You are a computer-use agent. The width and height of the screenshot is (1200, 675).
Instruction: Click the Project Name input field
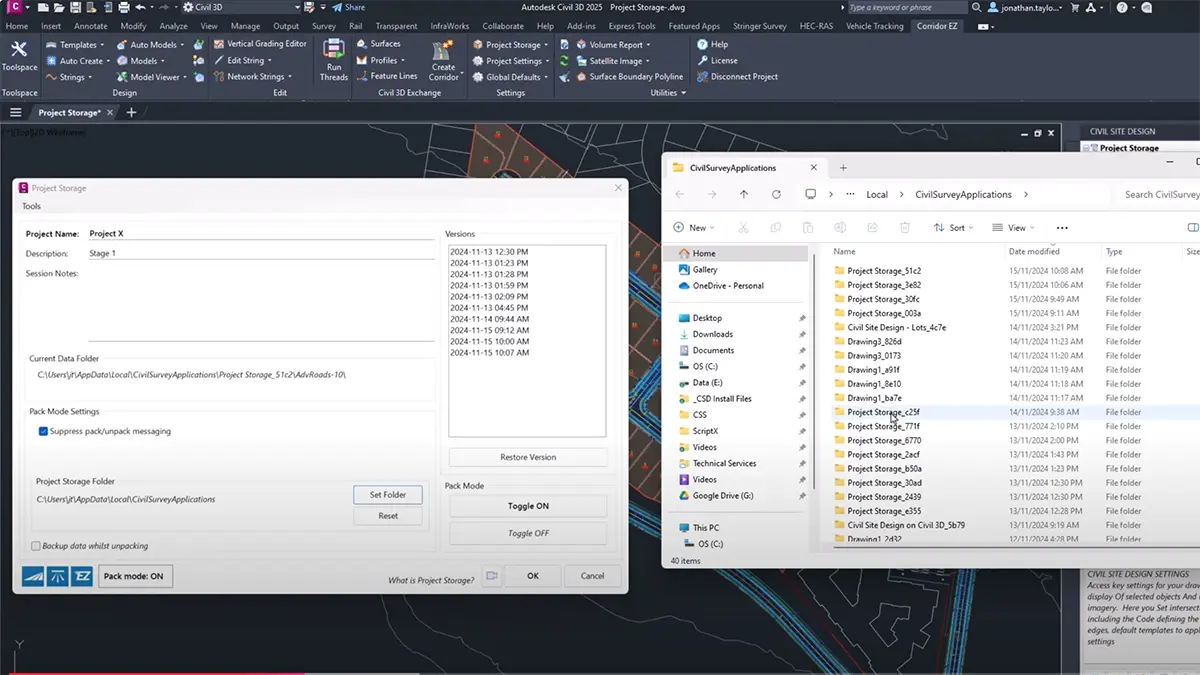261,233
